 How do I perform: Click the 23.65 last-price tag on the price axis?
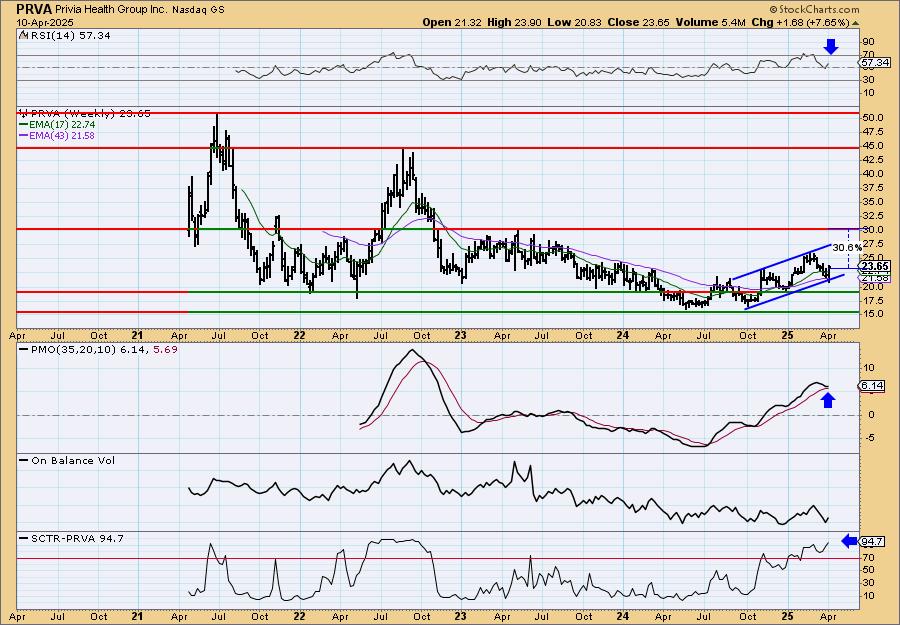tap(875, 267)
